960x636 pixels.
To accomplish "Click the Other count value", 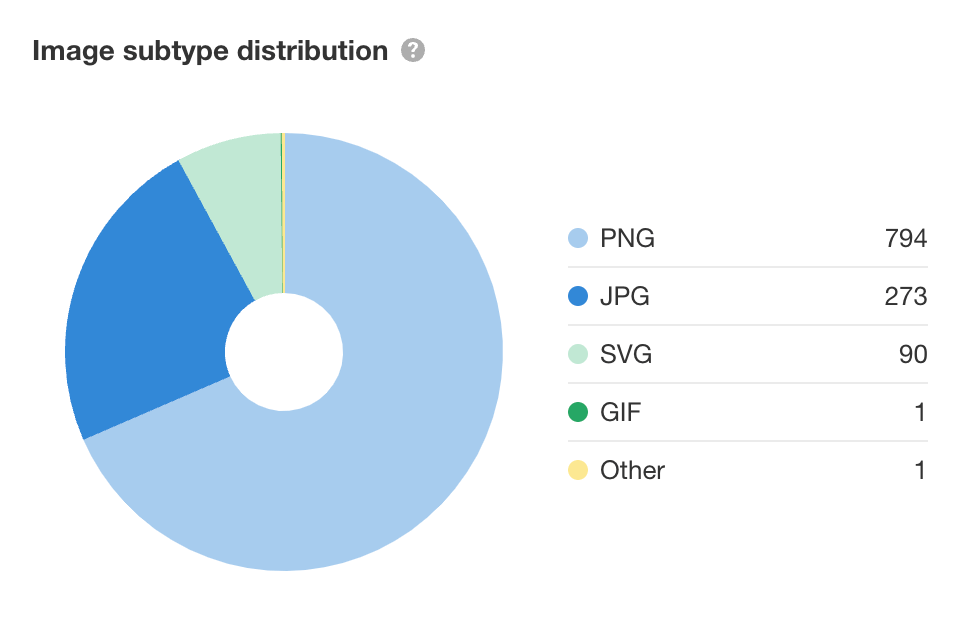I will click(x=920, y=471).
